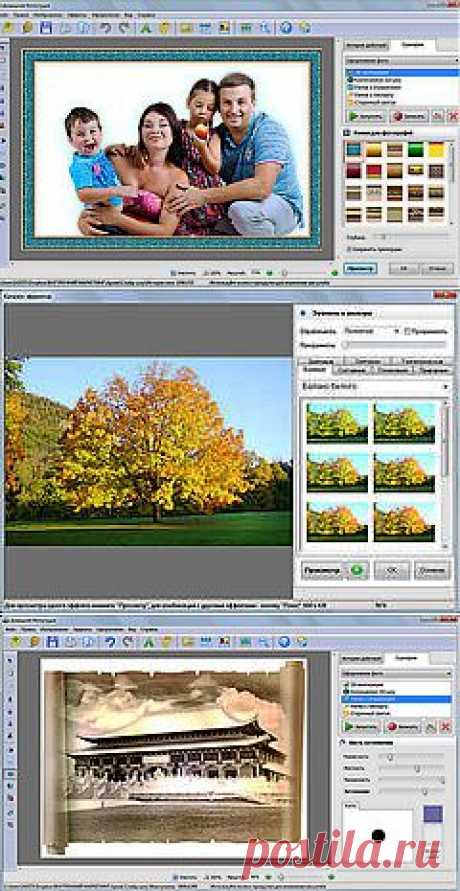Switch to action history tab, family photo window
Image resolution: width=460 pixels, height=891 pixels.
[x=367, y=45]
